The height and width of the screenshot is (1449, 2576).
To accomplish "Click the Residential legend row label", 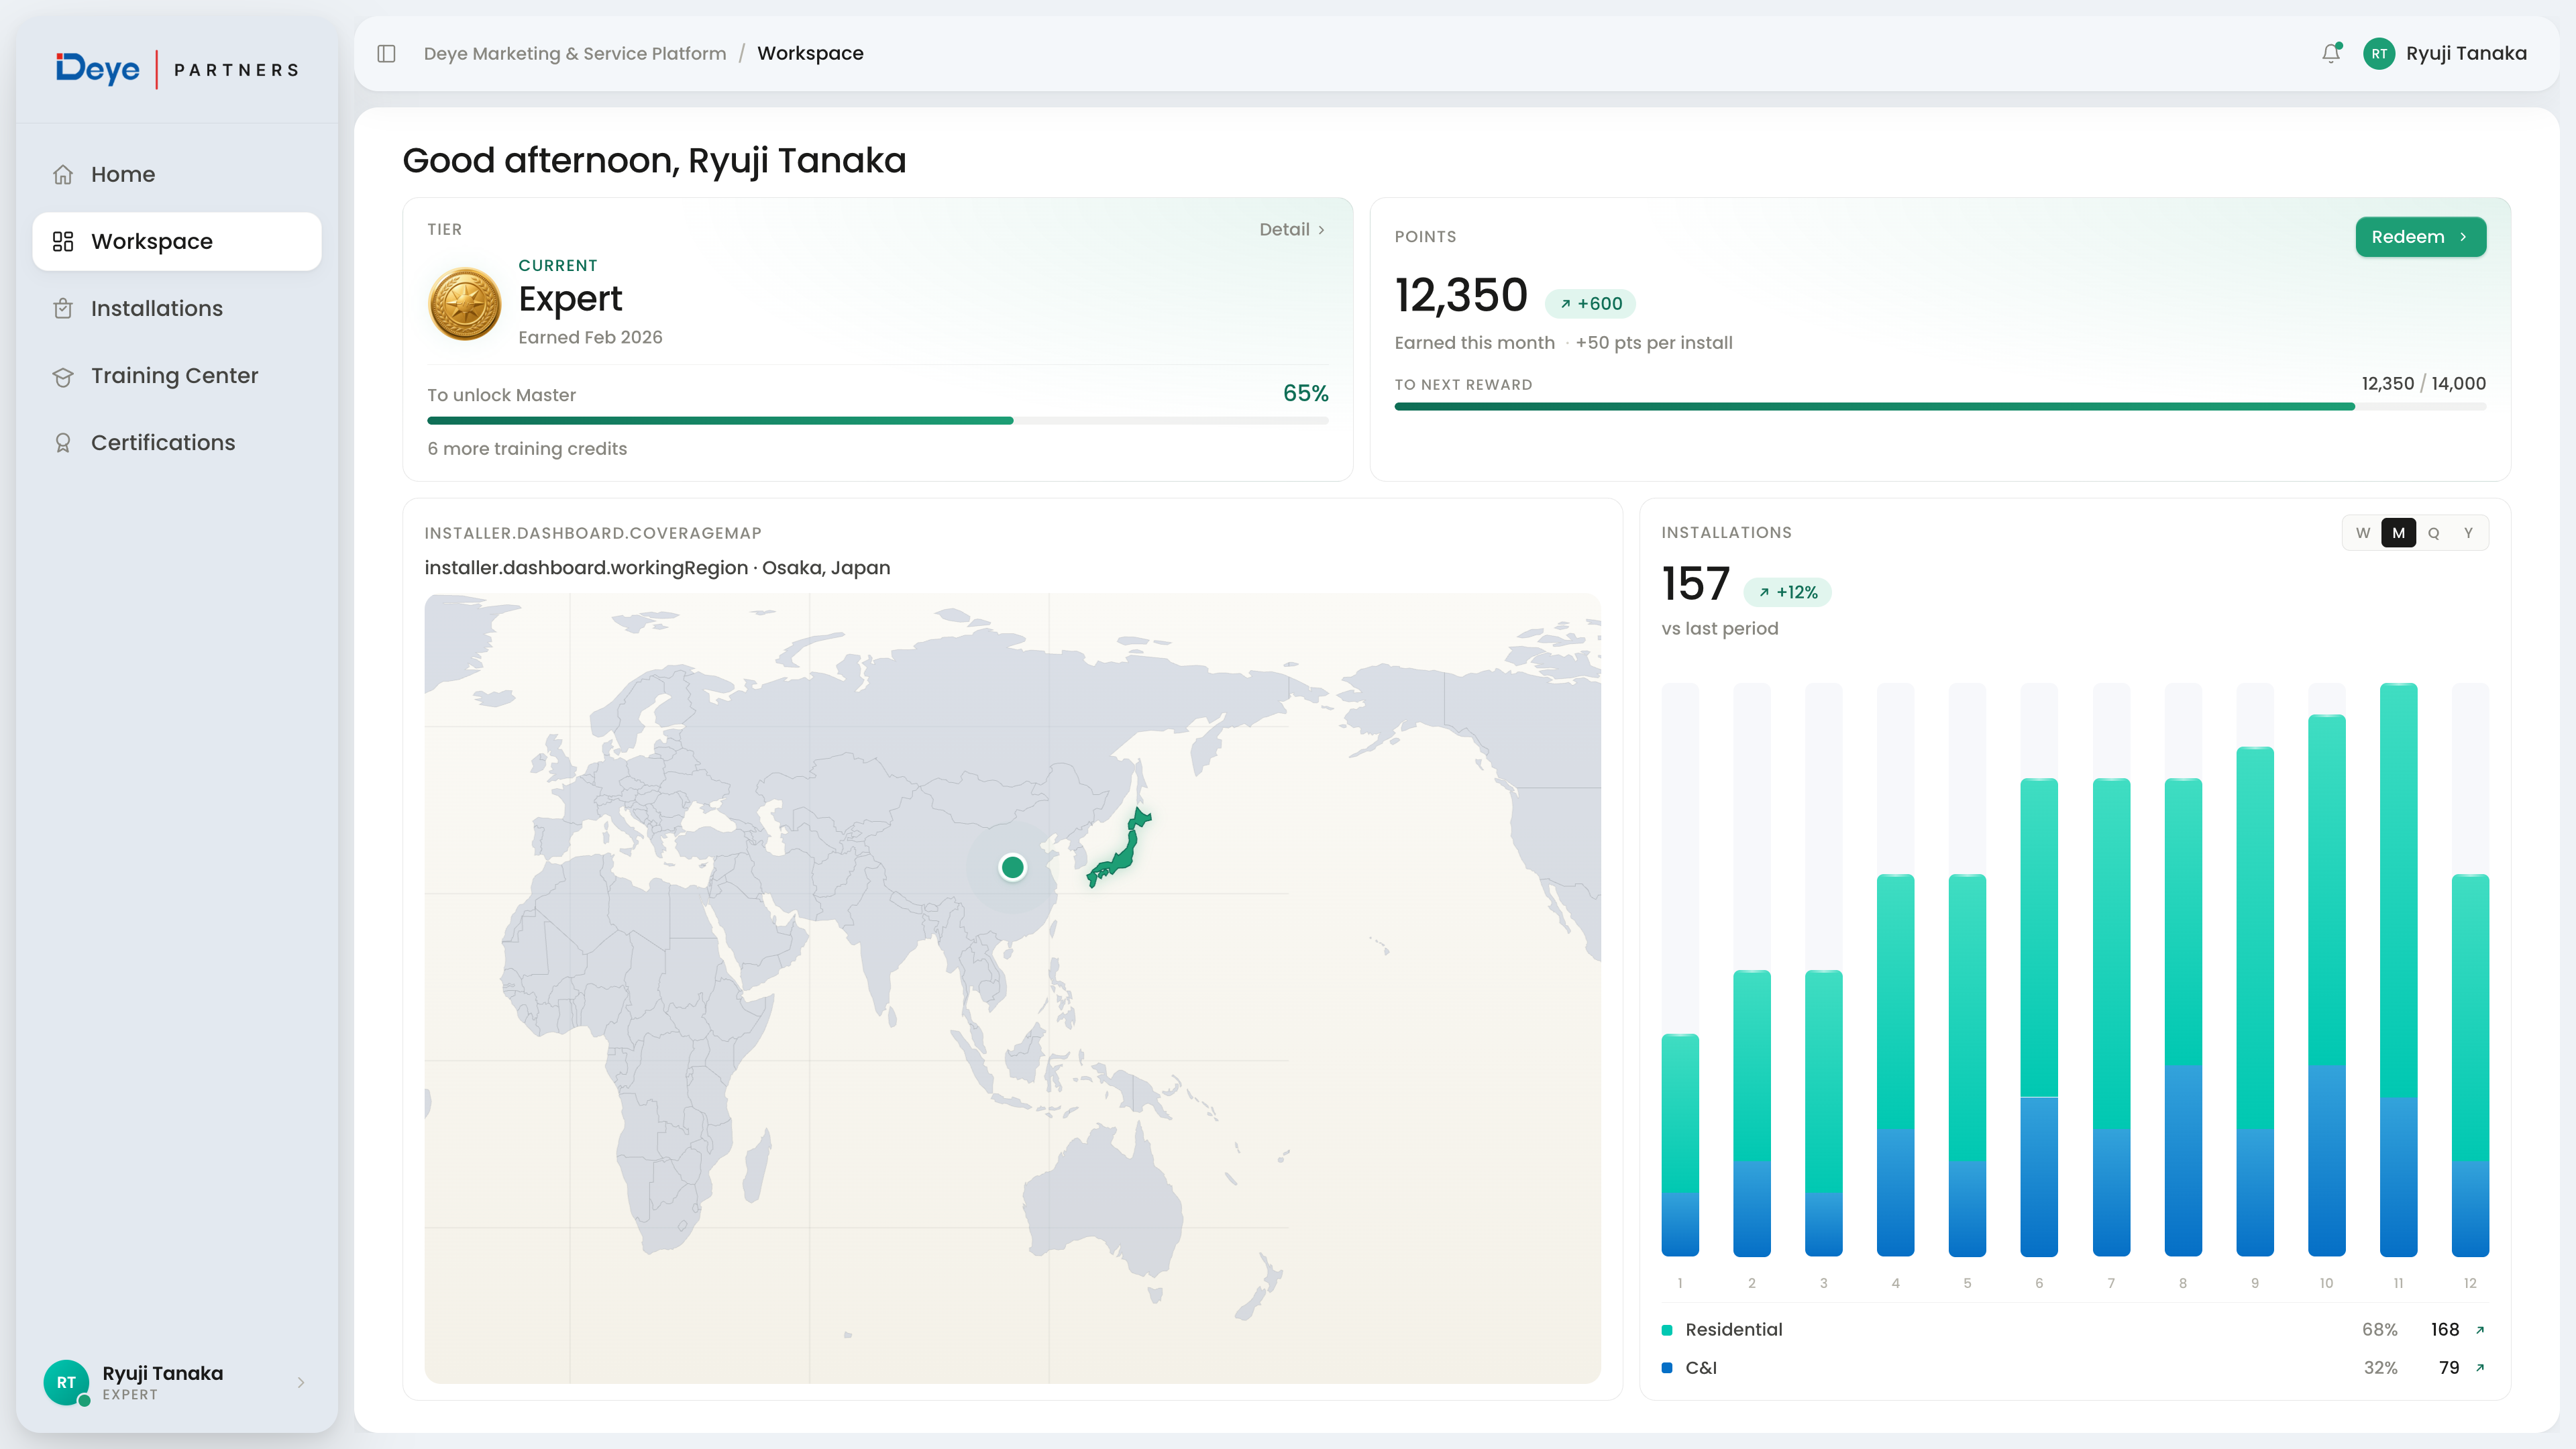I will pyautogui.click(x=1733, y=1330).
